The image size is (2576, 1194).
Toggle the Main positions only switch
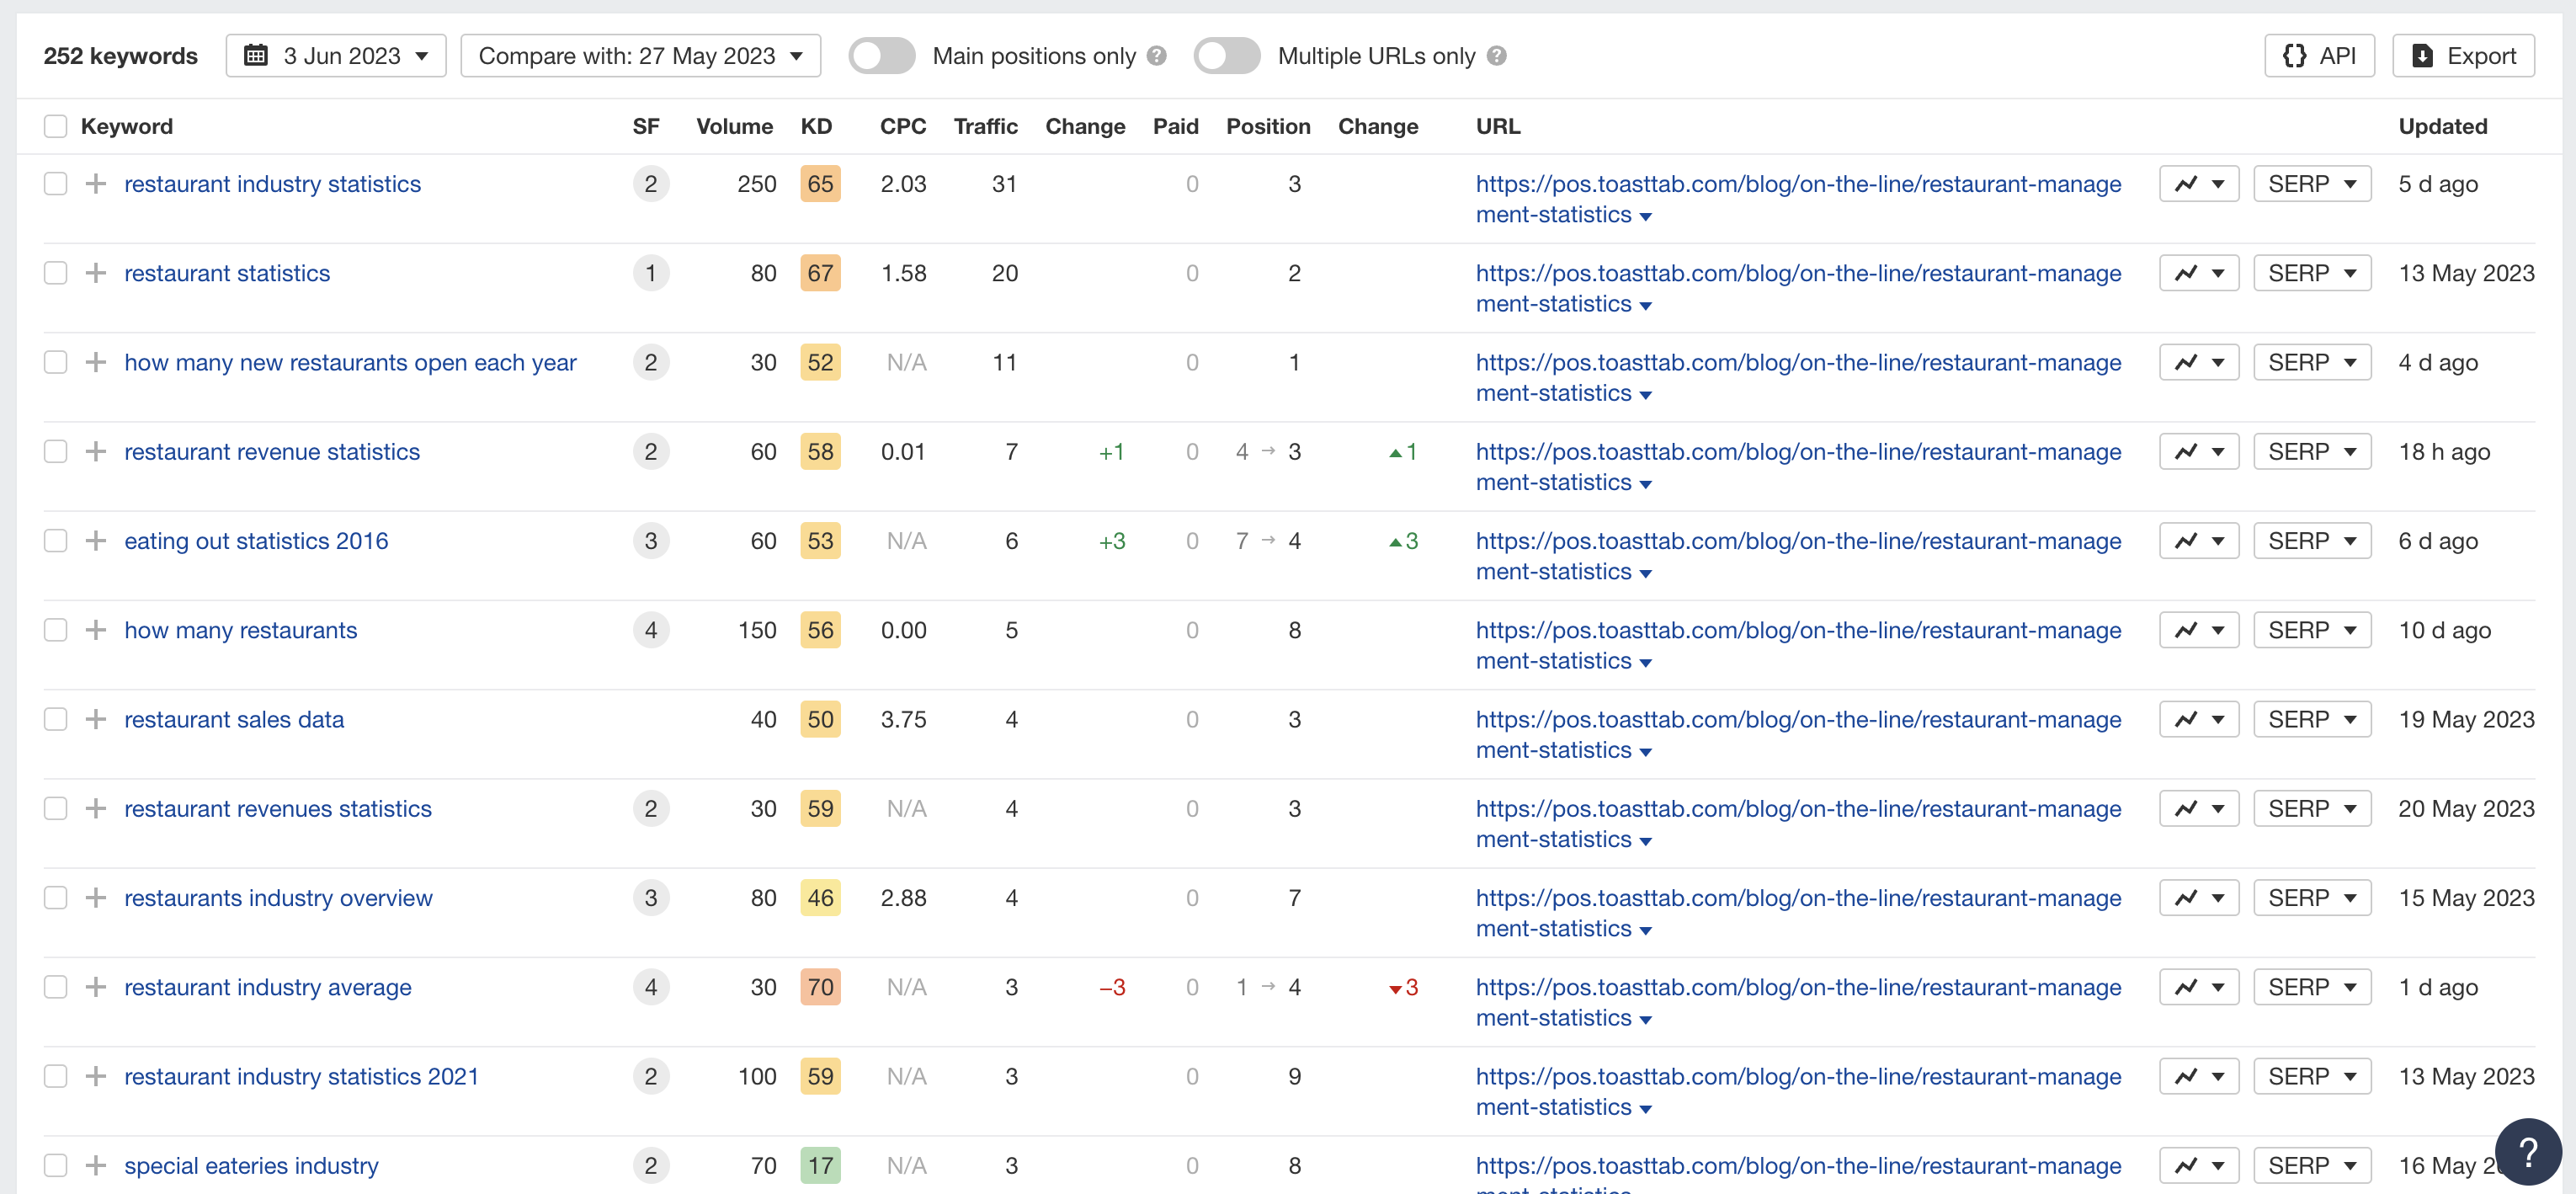[881, 56]
